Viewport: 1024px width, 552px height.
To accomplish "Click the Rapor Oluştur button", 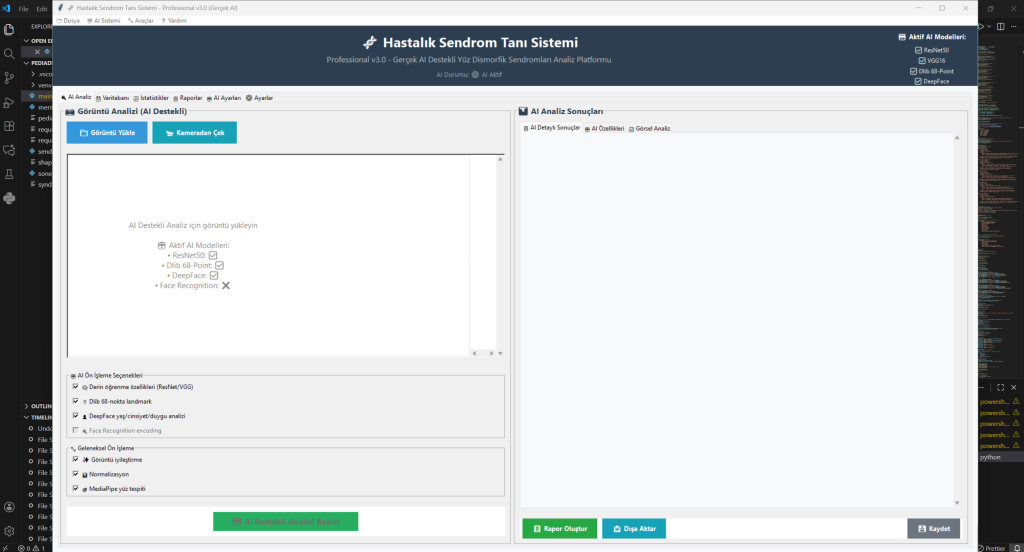I will (560, 528).
